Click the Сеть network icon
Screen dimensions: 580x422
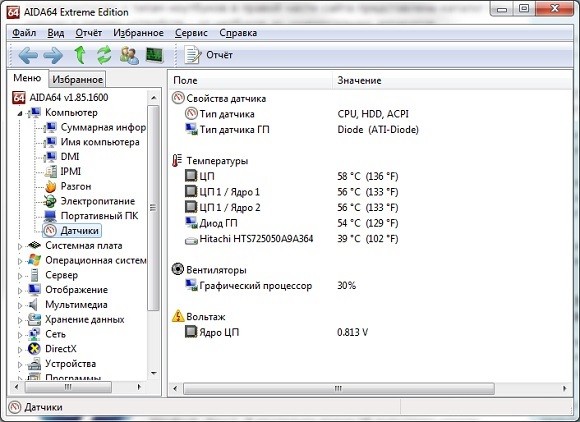pyautogui.click(x=34, y=334)
